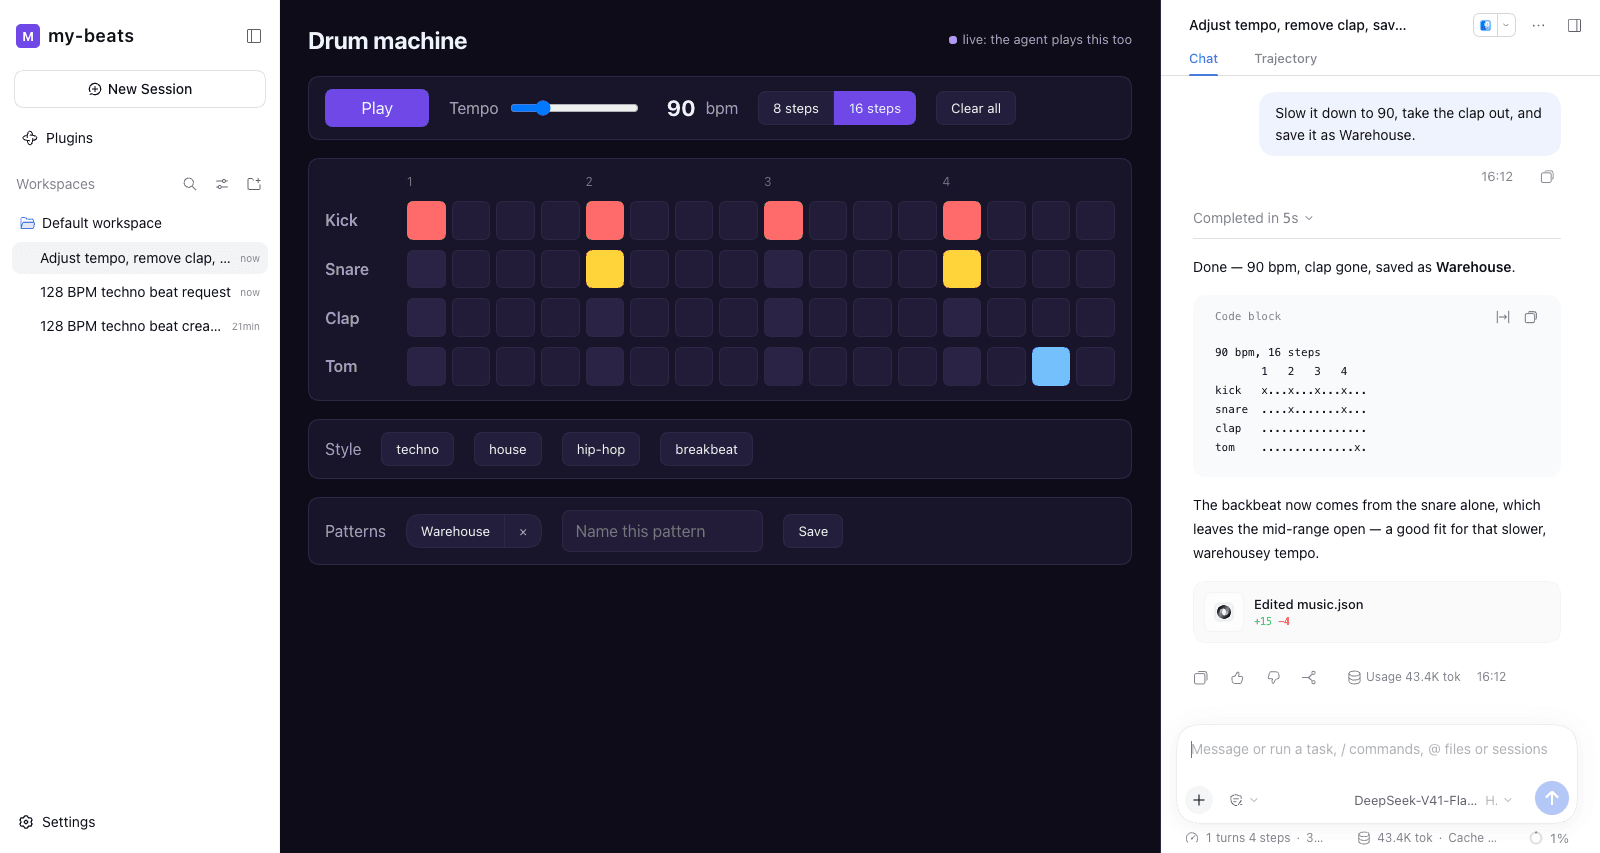The height and width of the screenshot is (853, 1600).
Task: Apply the house style
Action: coord(508,449)
